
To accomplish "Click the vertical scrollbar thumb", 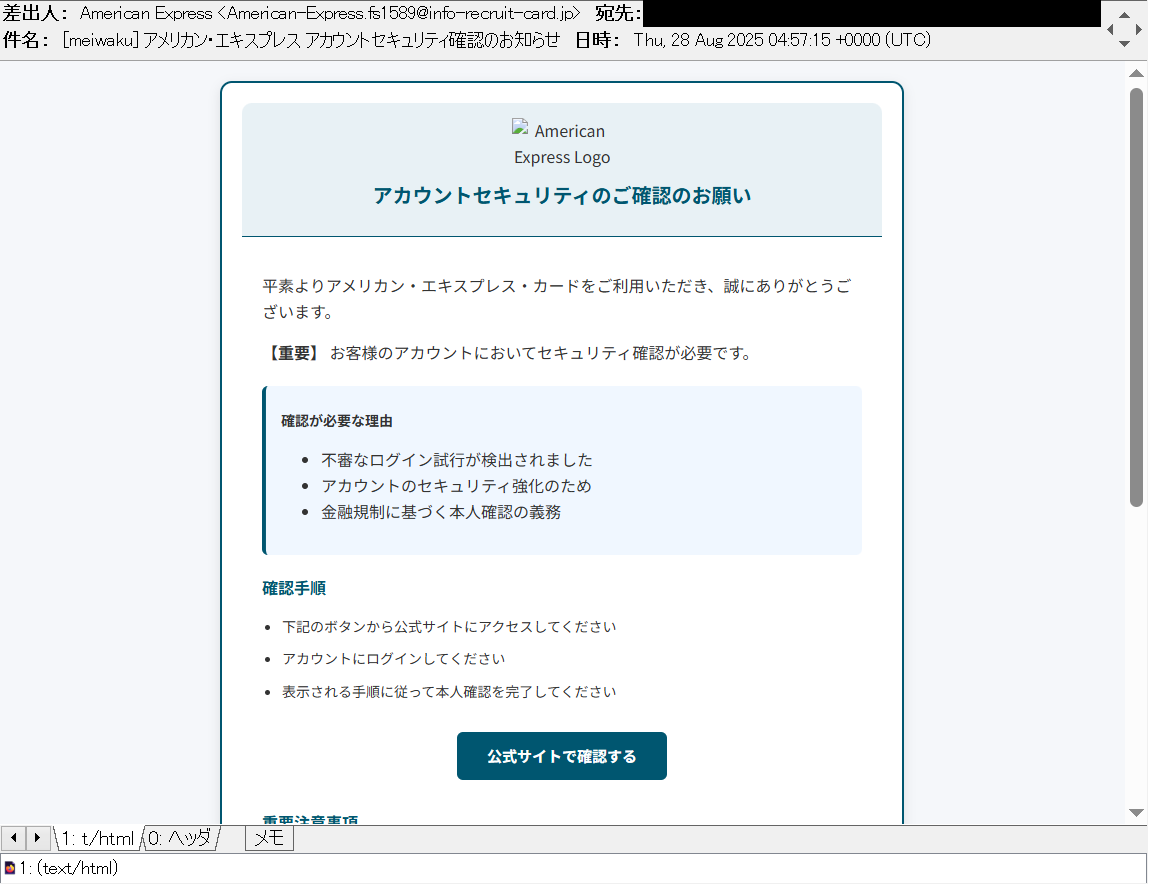I will pos(1136,297).
